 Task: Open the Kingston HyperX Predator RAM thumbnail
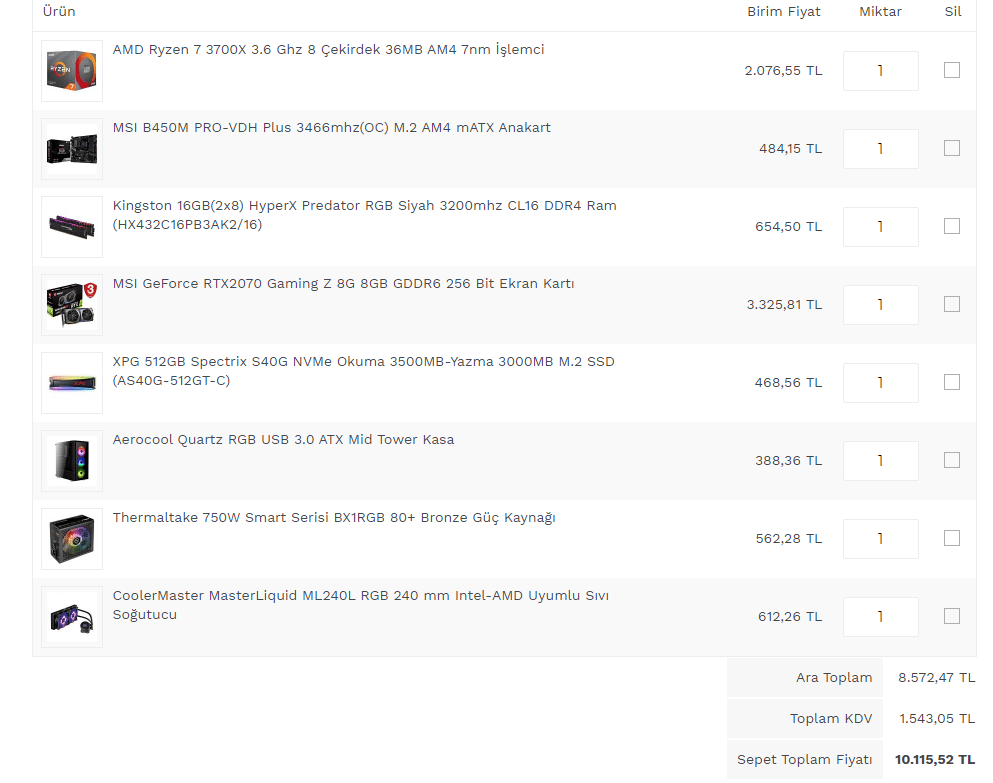click(72, 227)
